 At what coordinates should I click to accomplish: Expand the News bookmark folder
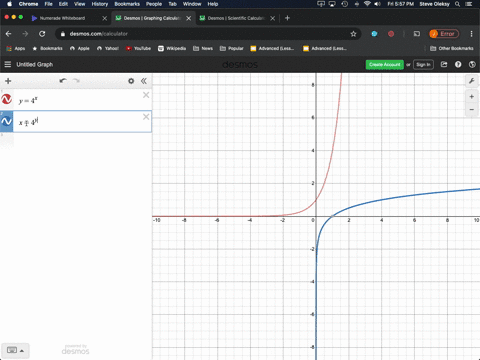(x=203, y=48)
